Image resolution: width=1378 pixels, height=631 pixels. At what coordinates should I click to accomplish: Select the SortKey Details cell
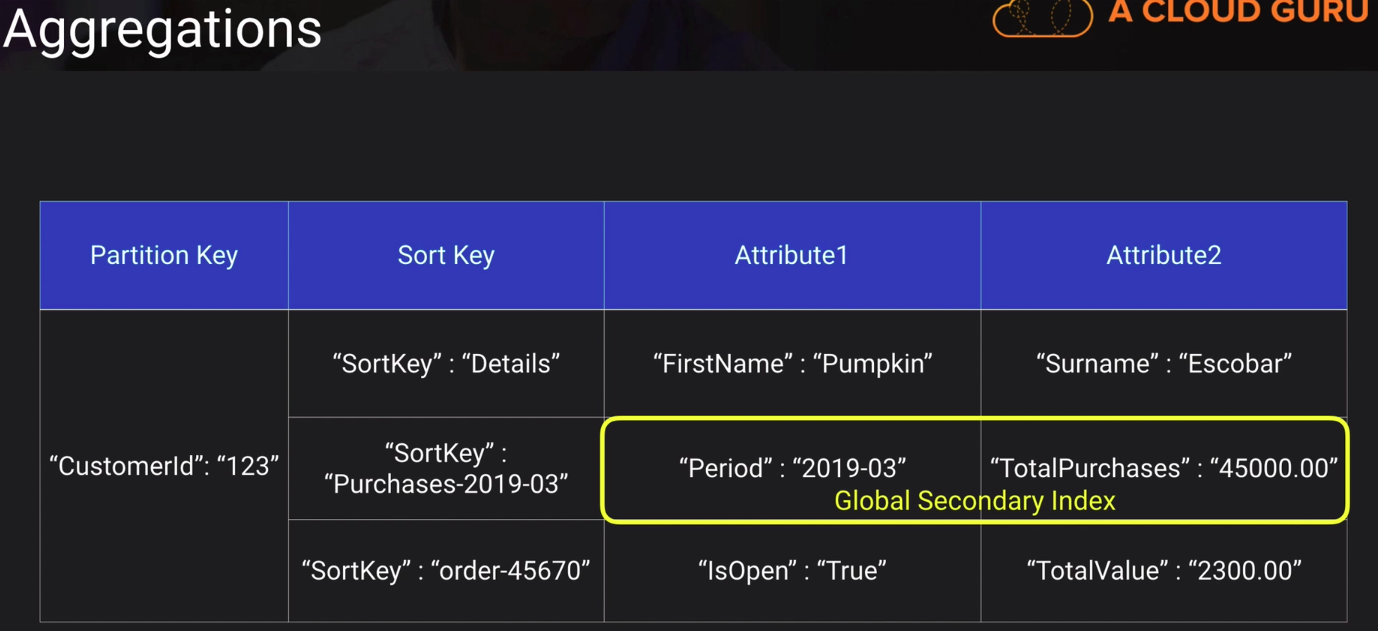click(x=446, y=363)
